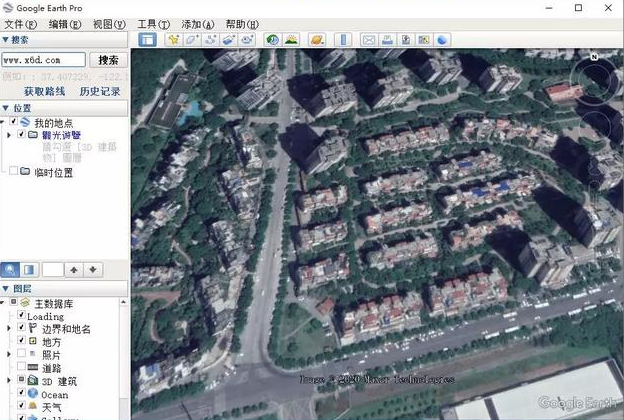The width and height of the screenshot is (624, 420).
Task: Click the Print toolbar icon
Action: [387, 40]
